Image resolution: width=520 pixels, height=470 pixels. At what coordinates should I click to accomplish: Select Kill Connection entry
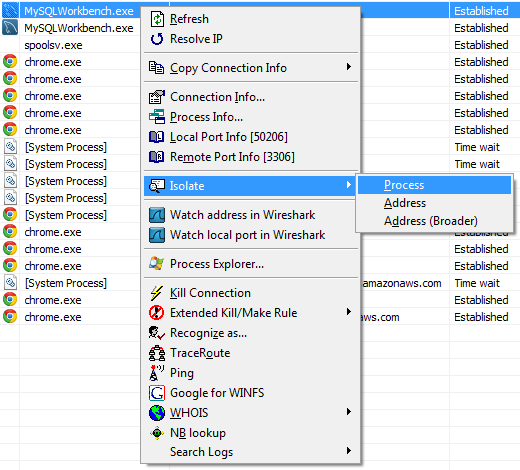pyautogui.click(x=252, y=293)
